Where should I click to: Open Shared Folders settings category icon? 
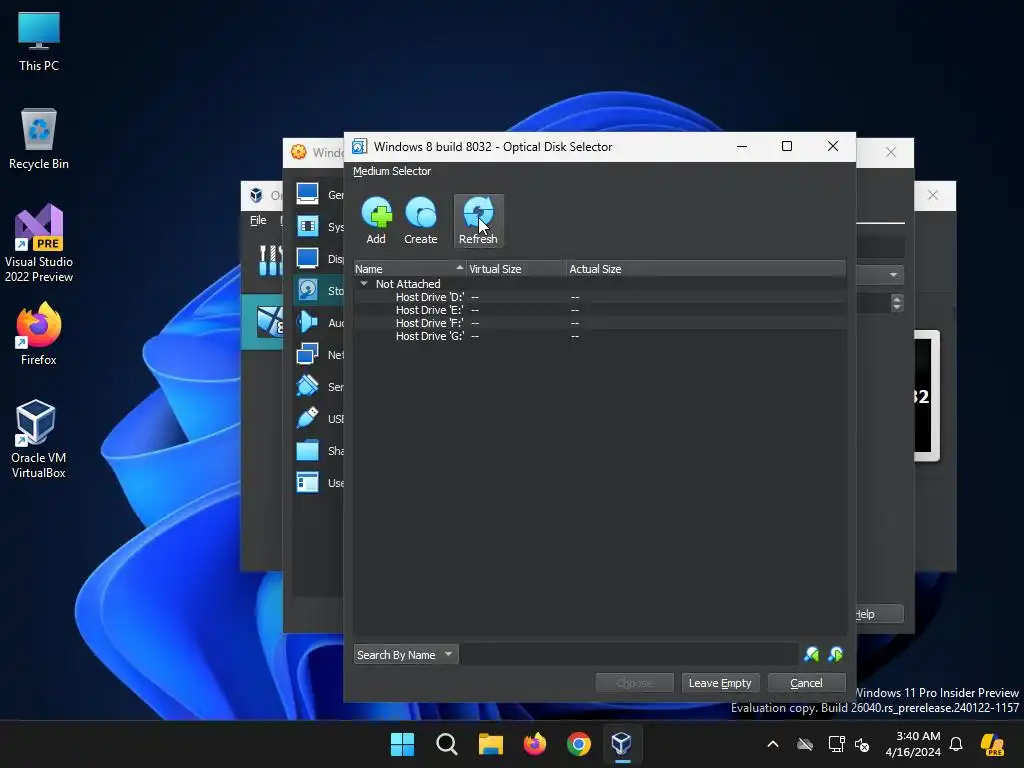pyautogui.click(x=308, y=450)
